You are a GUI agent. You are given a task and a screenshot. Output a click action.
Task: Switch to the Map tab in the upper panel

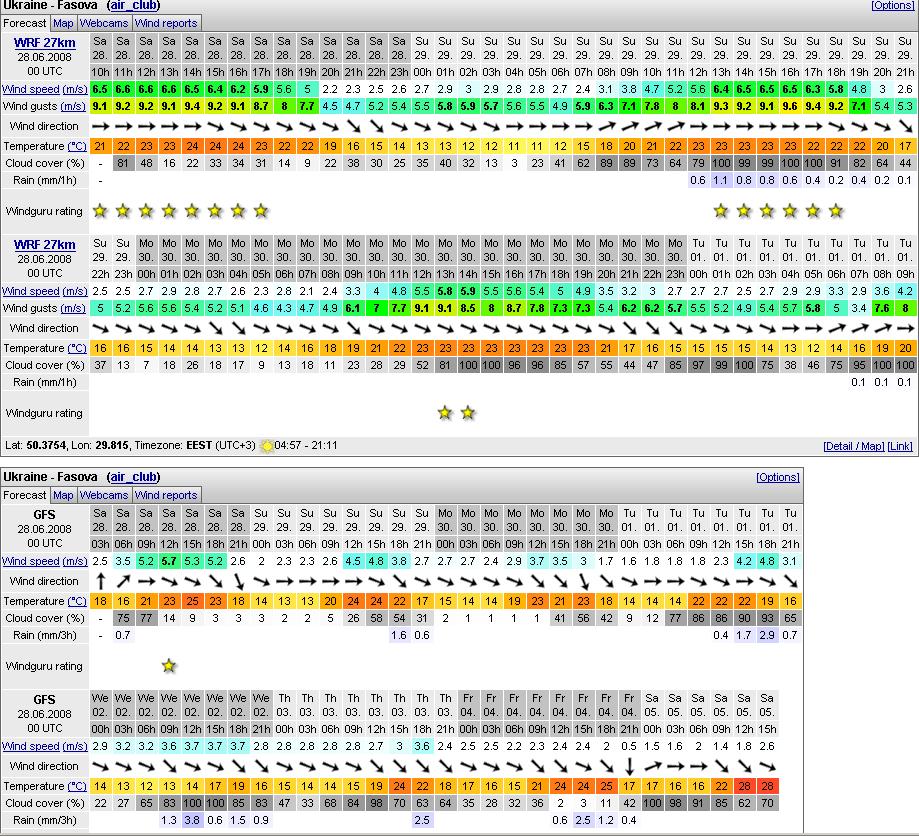(x=63, y=22)
